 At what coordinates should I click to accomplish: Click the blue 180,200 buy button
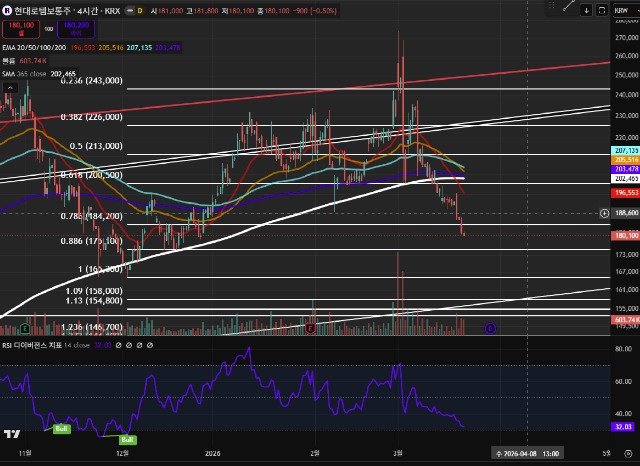76,29
